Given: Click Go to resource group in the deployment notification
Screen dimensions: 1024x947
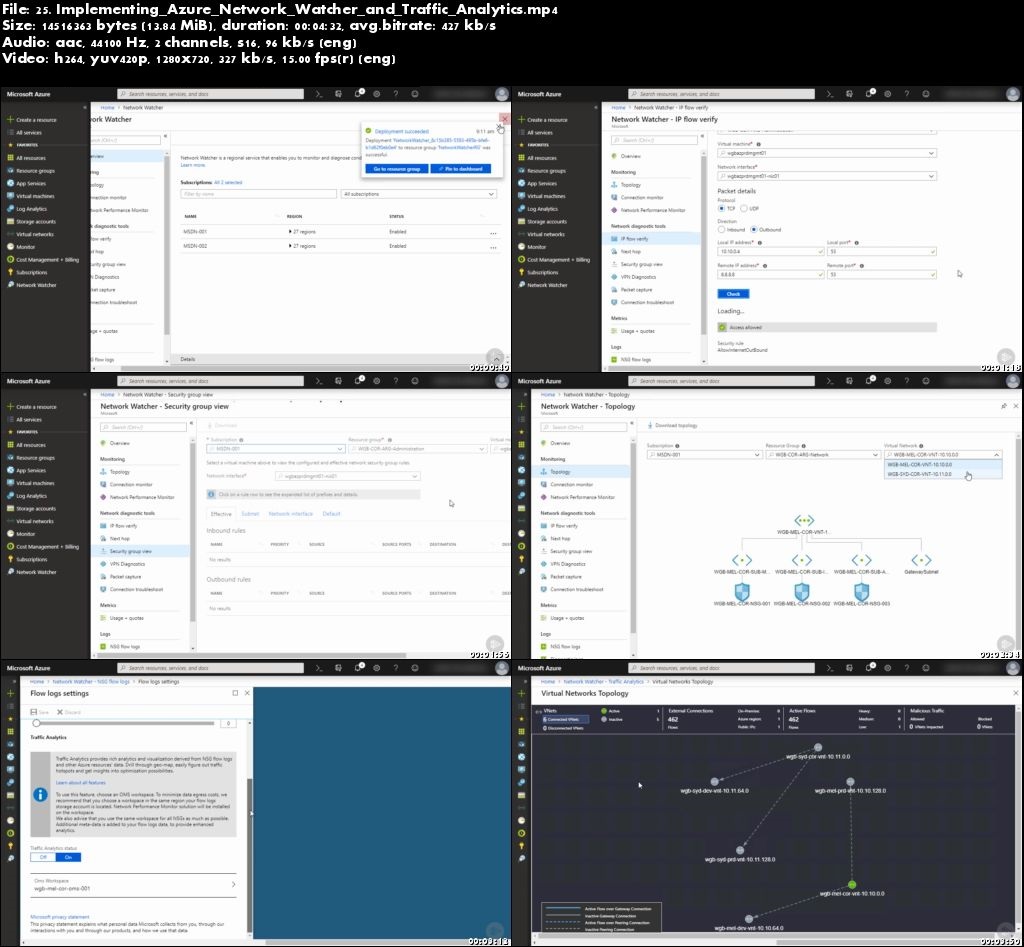Looking at the screenshot, I should click(x=396, y=169).
